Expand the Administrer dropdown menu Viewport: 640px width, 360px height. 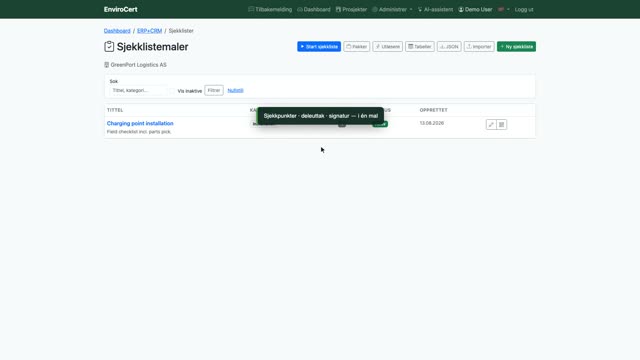(392, 9)
